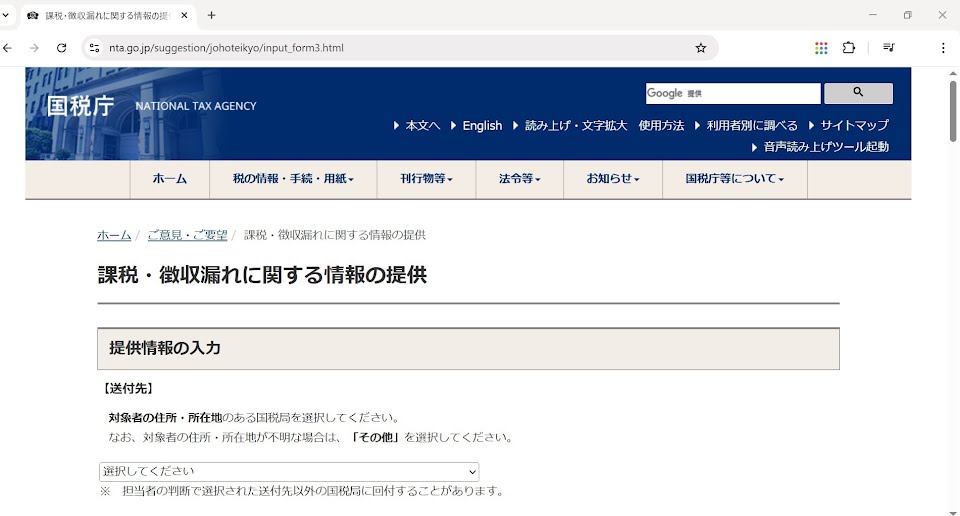The height and width of the screenshot is (516, 960).
Task: Open the browser extensions puzzle icon
Action: point(849,48)
